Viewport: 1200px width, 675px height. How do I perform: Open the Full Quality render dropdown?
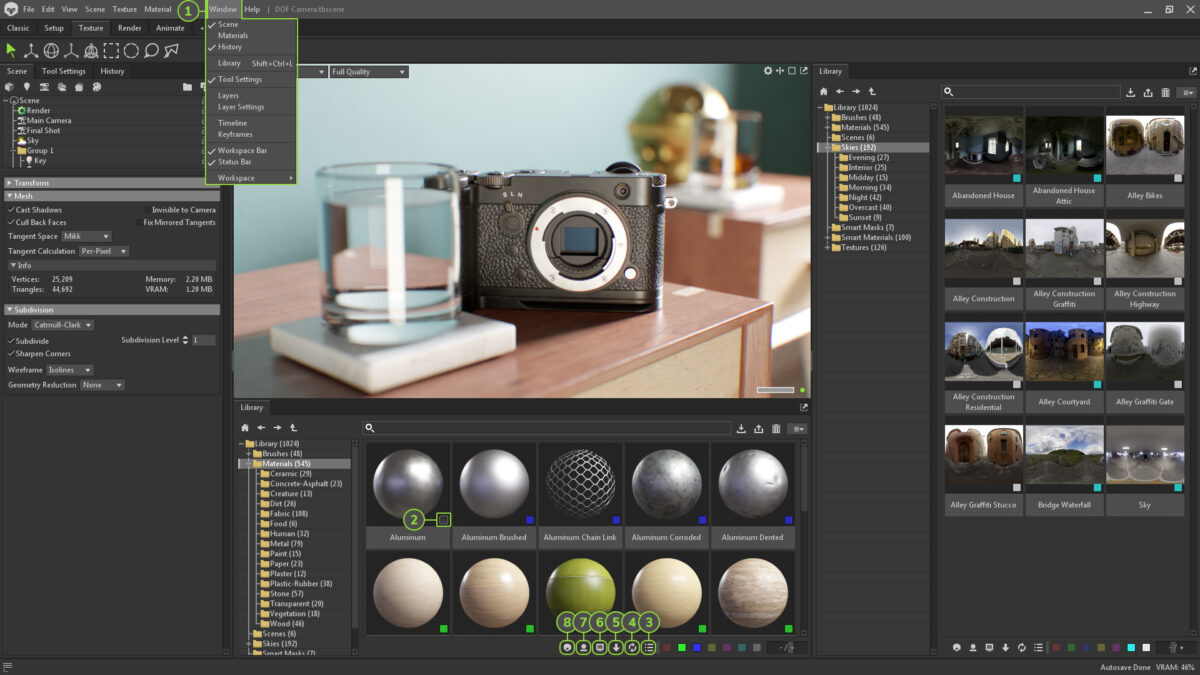click(x=368, y=71)
